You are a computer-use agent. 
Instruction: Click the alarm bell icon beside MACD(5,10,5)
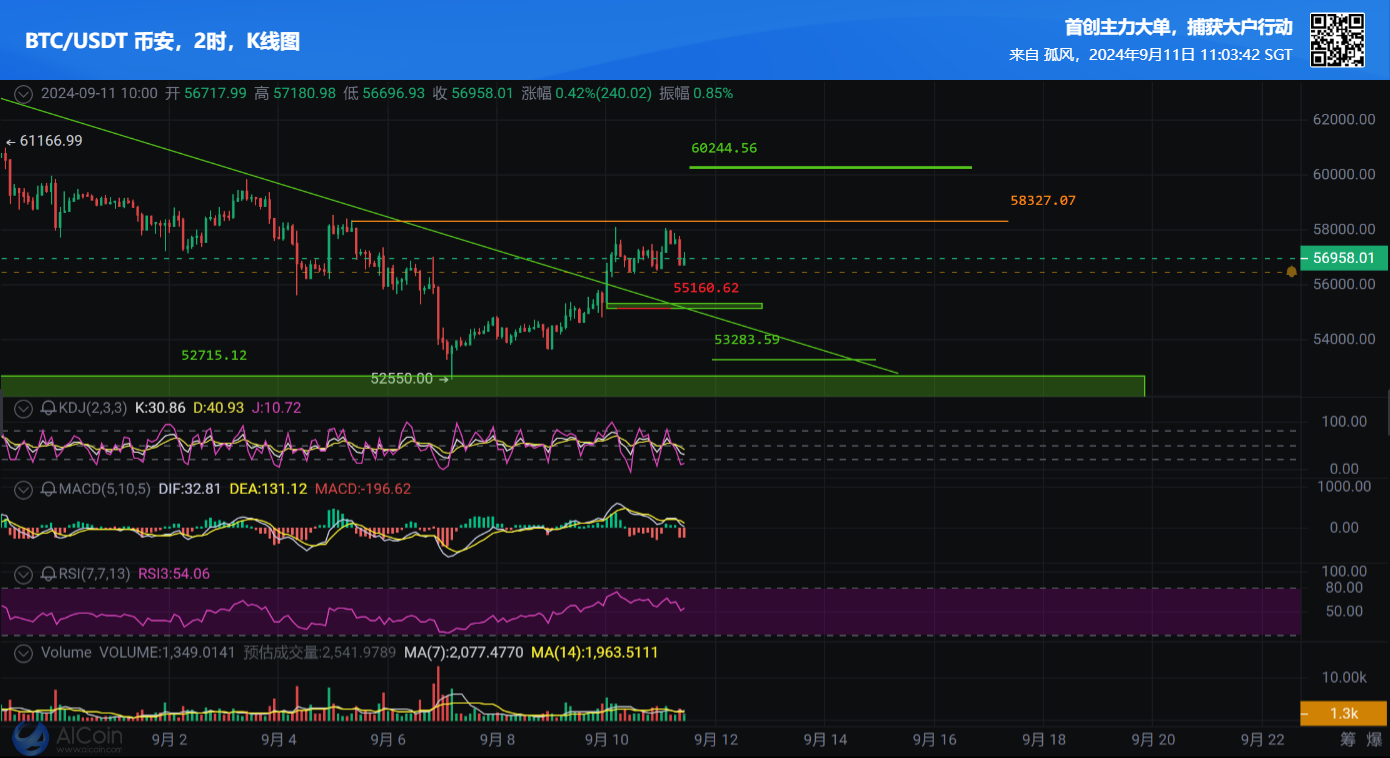tap(46, 490)
